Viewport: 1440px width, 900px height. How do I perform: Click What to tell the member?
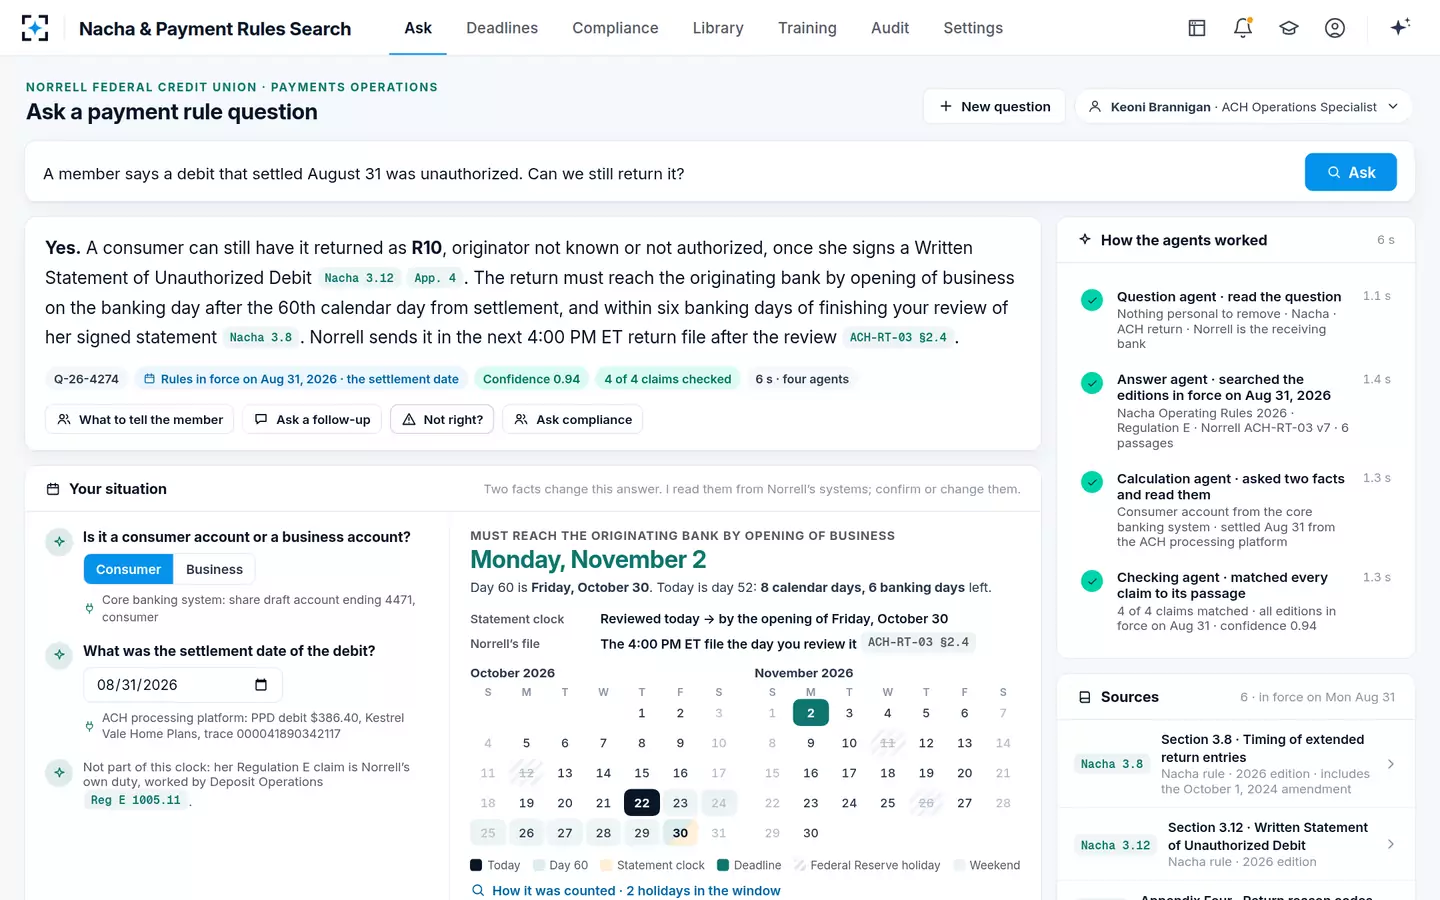(140, 419)
